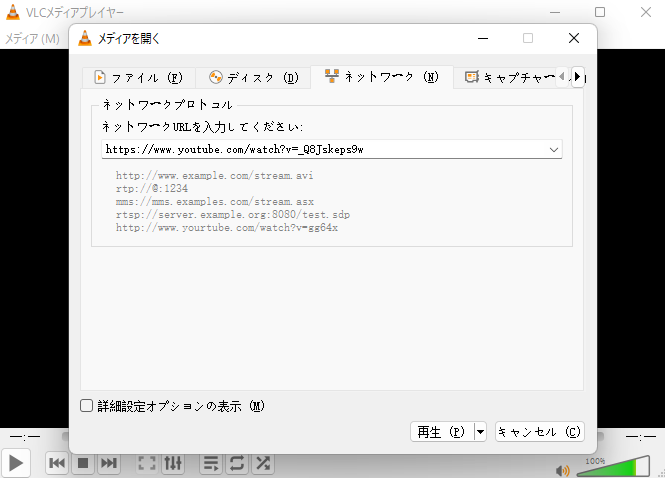This screenshot has height=478, width=665.
Task: Open the arrow menu beside 再生 button
Action: [x=481, y=432]
